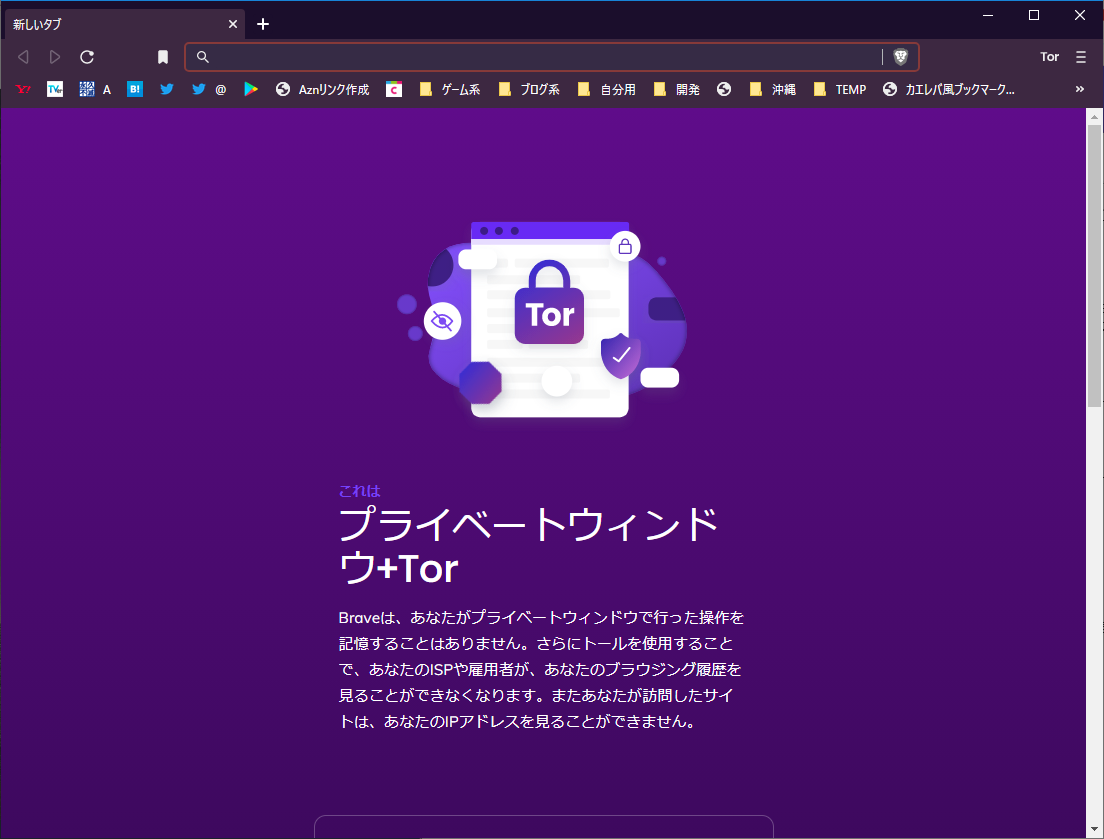Bookmark this page with the star icon

(x=163, y=57)
